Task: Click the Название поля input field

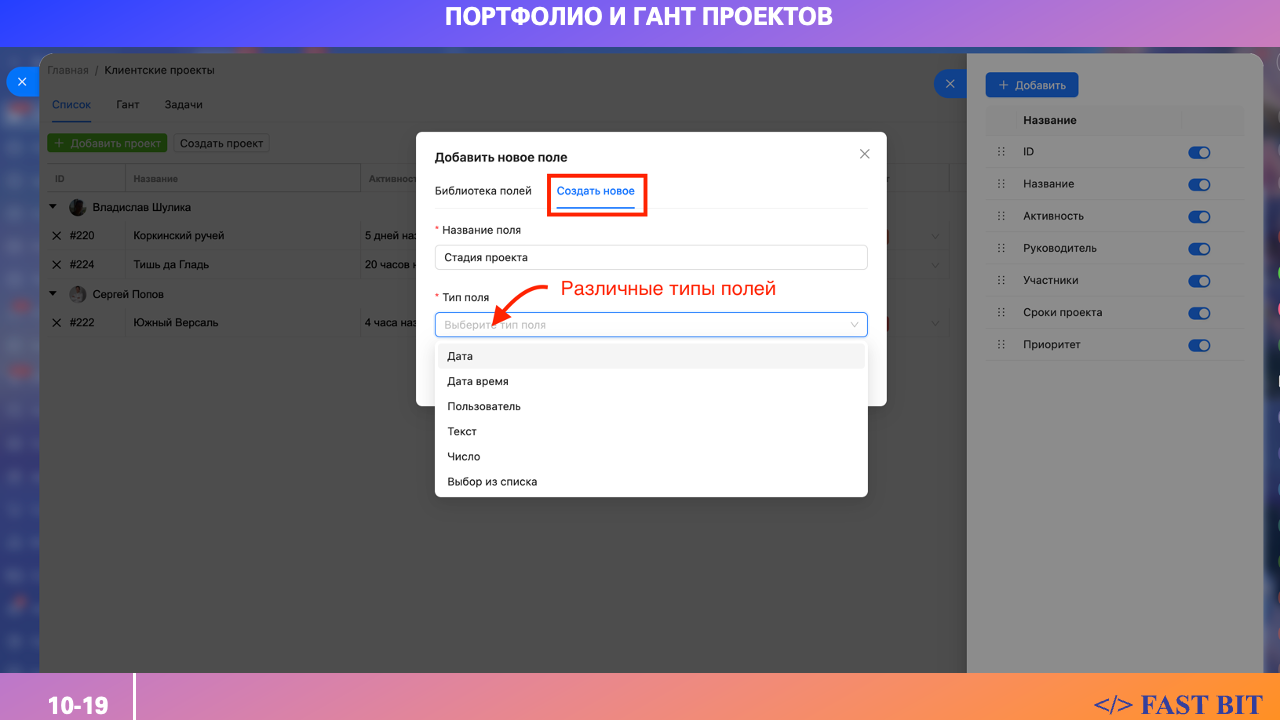Action: (x=651, y=257)
